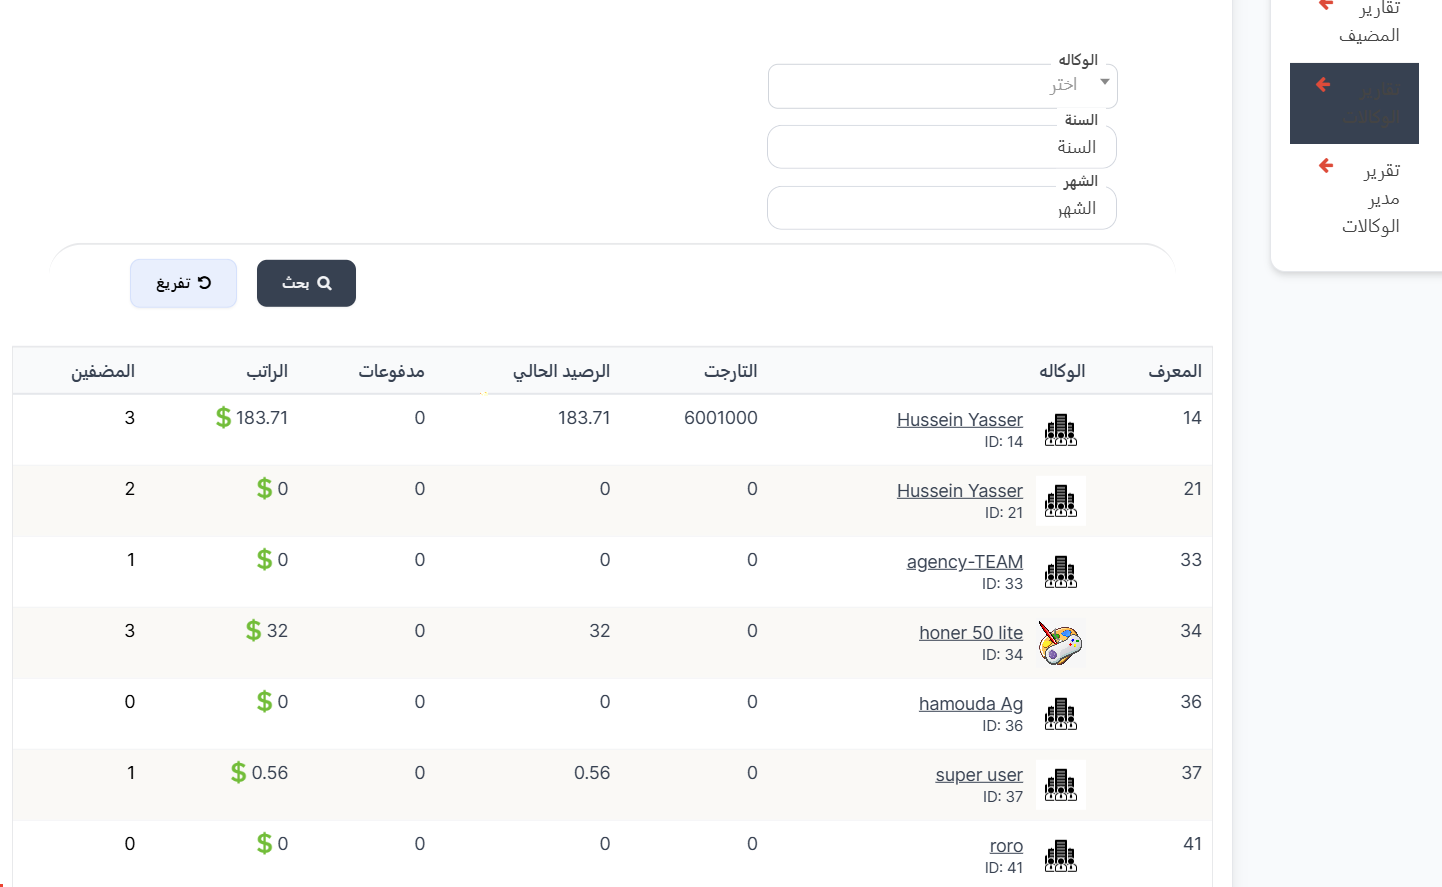
Task: Focus the الشهر month input field
Action: coord(942,208)
